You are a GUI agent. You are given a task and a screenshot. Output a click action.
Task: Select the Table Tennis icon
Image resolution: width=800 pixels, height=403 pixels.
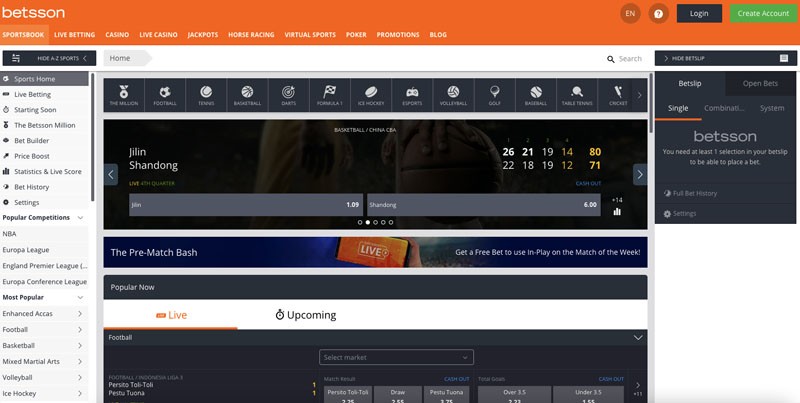[577, 95]
